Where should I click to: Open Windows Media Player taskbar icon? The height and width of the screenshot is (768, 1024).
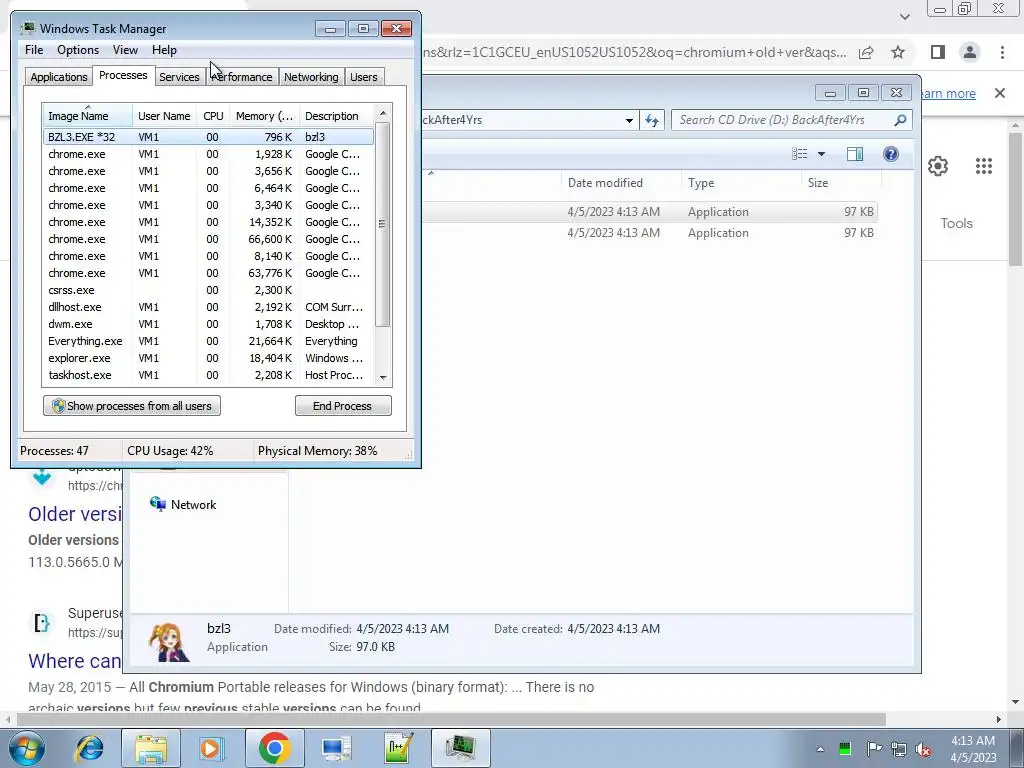[211, 748]
